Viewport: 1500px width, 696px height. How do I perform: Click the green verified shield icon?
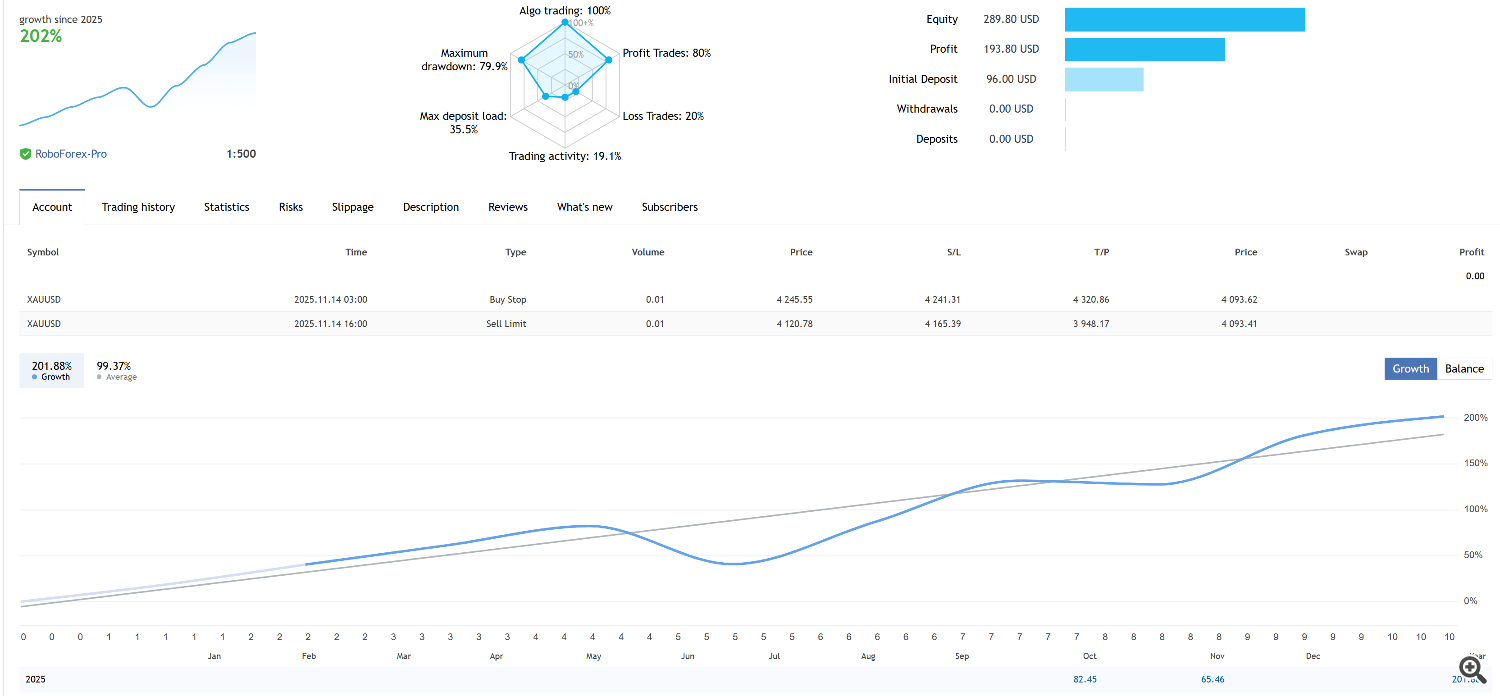[25, 154]
